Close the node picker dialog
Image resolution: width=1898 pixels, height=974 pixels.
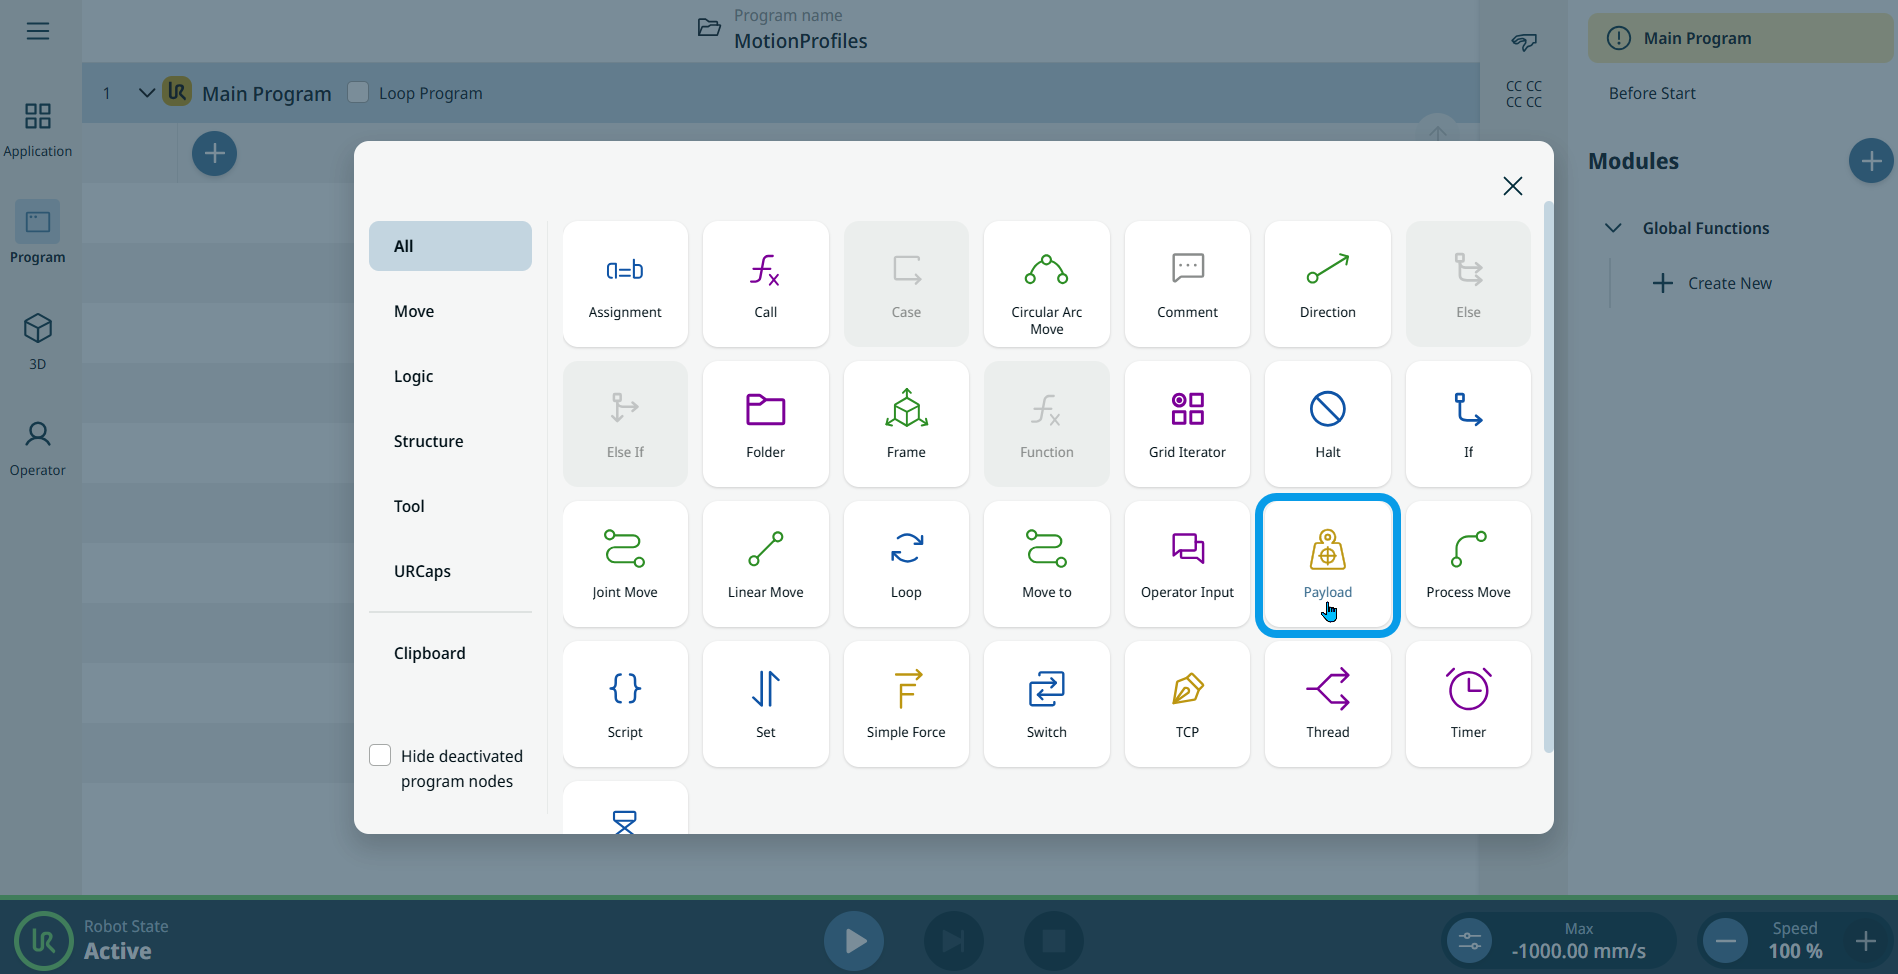pyautogui.click(x=1512, y=186)
